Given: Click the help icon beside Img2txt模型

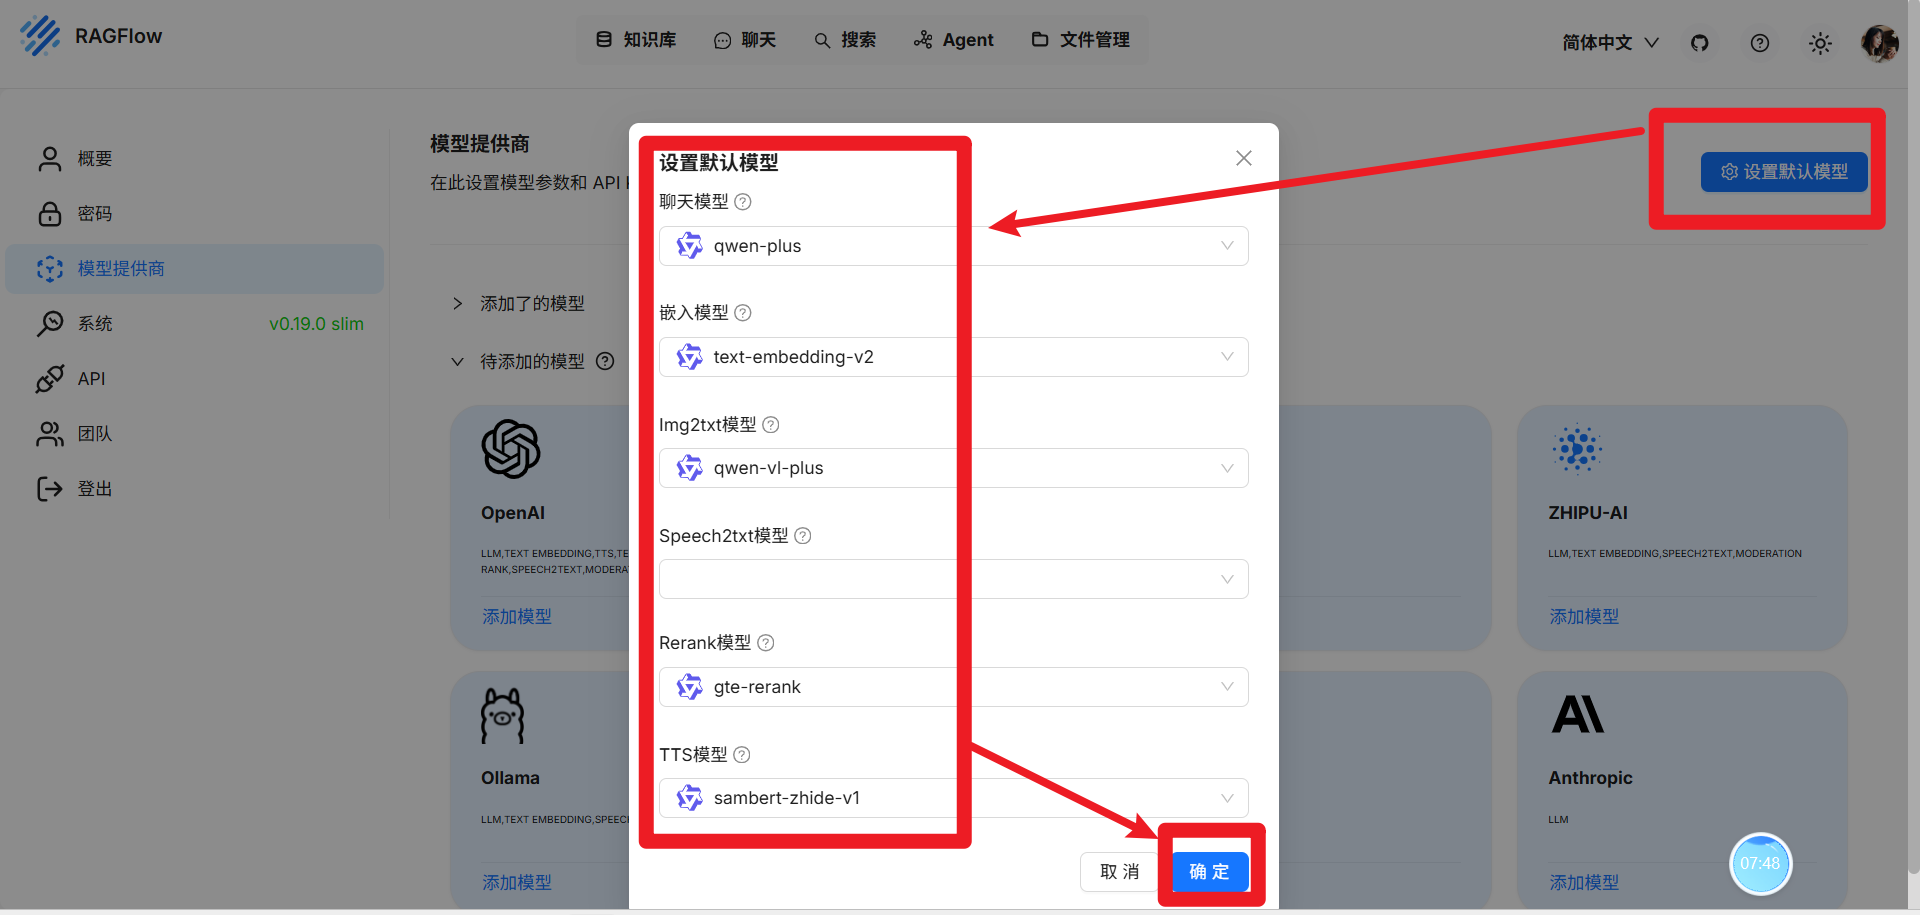Looking at the screenshot, I should [771, 425].
